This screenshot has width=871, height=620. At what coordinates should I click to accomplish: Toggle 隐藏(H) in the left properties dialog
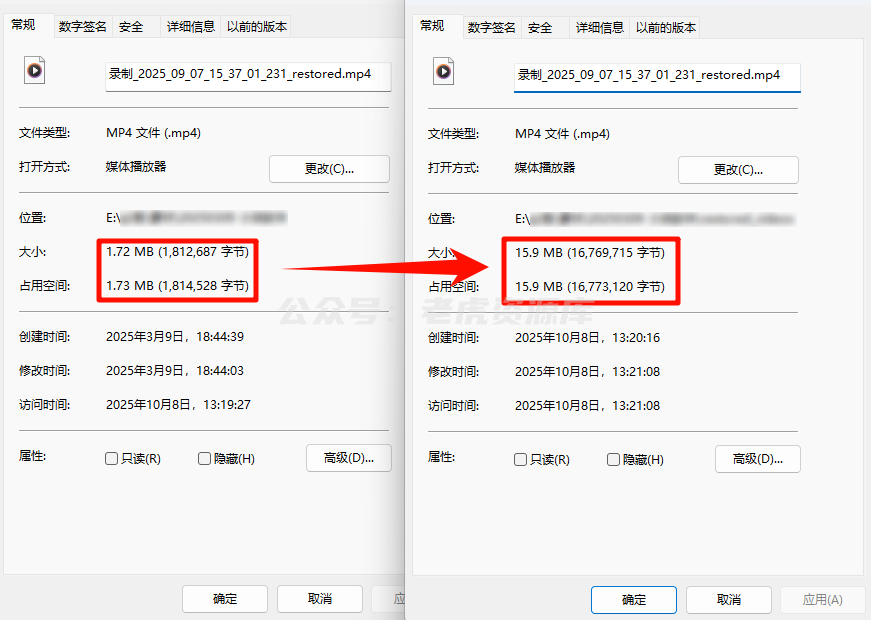click(203, 458)
